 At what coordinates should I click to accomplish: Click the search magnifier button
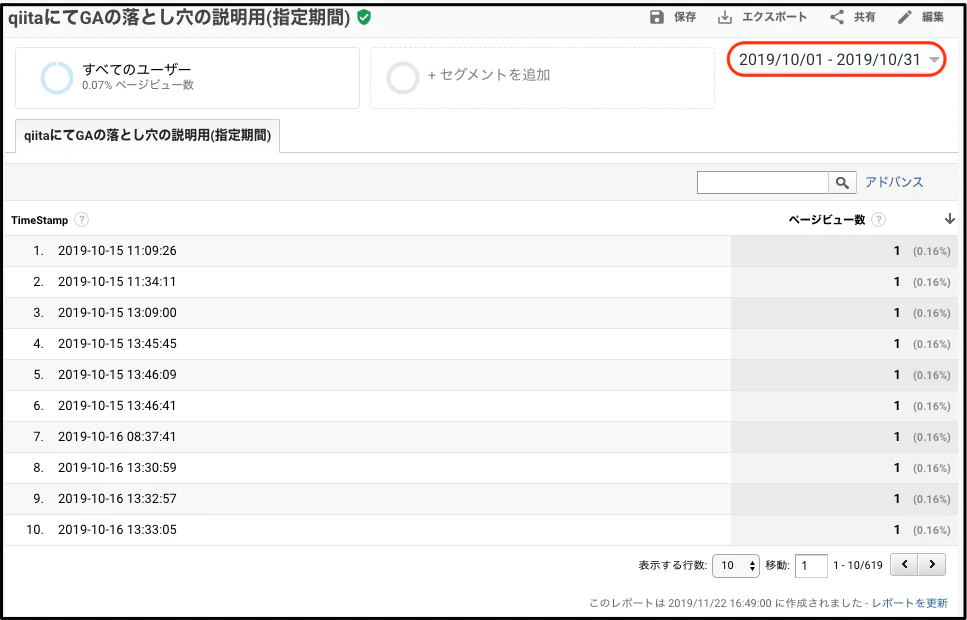click(x=842, y=182)
